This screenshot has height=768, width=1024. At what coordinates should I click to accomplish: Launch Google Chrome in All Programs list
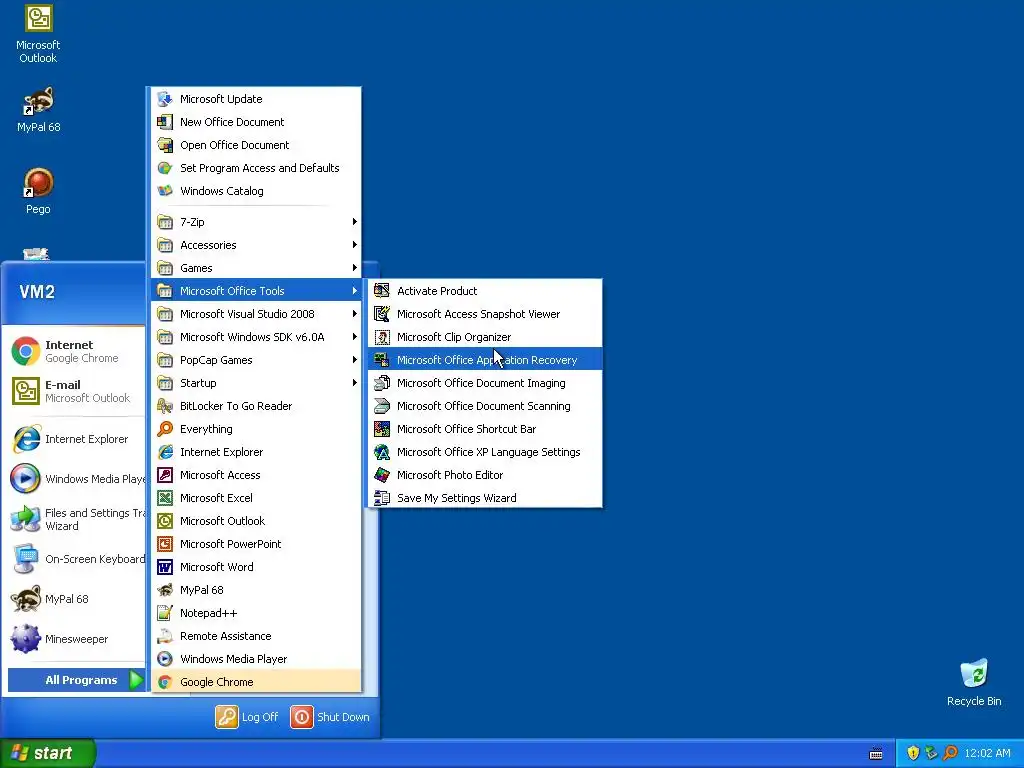click(x=256, y=682)
